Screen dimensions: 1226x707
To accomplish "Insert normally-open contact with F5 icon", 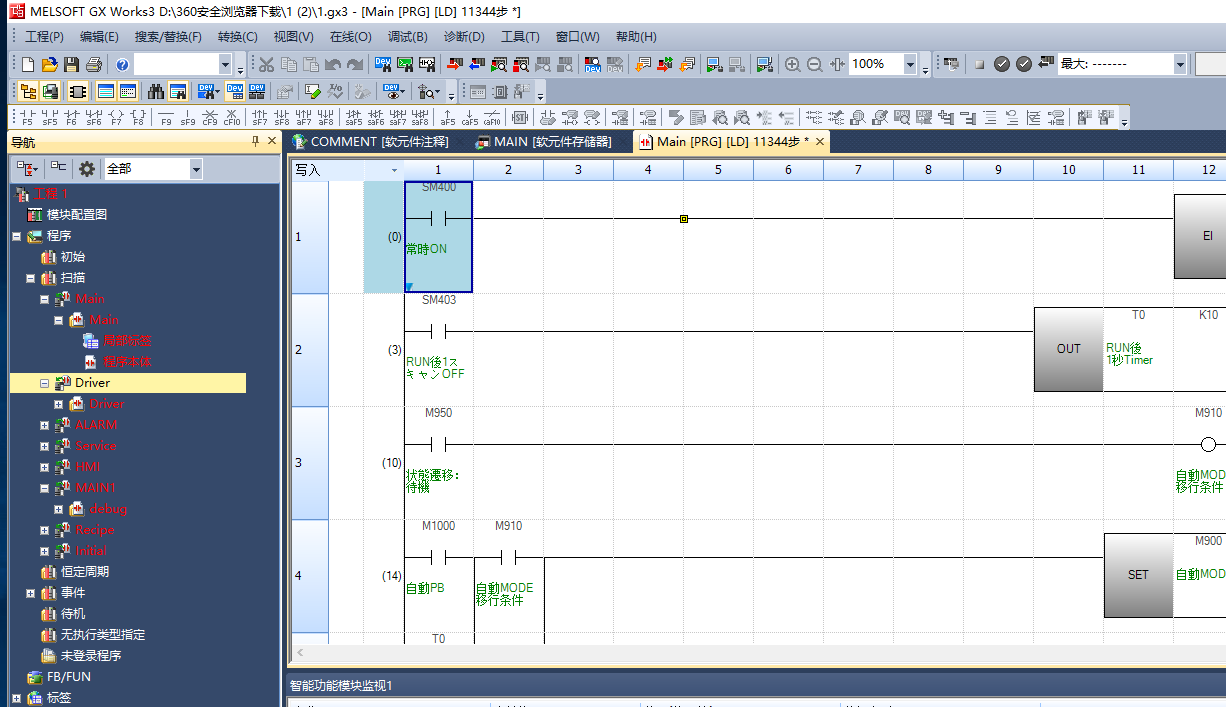I will 27,117.
